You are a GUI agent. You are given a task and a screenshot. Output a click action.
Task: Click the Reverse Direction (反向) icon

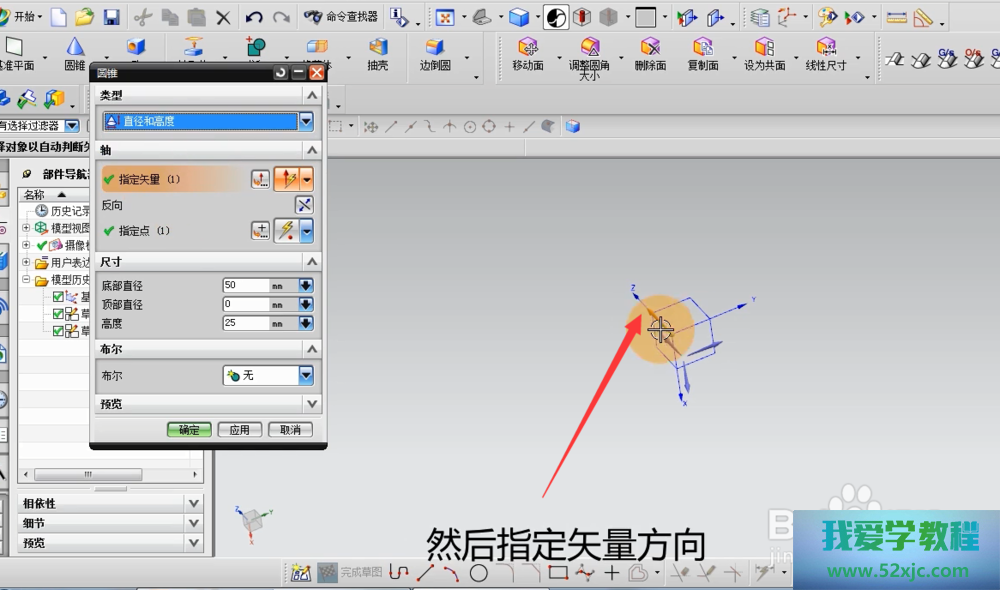(x=305, y=205)
